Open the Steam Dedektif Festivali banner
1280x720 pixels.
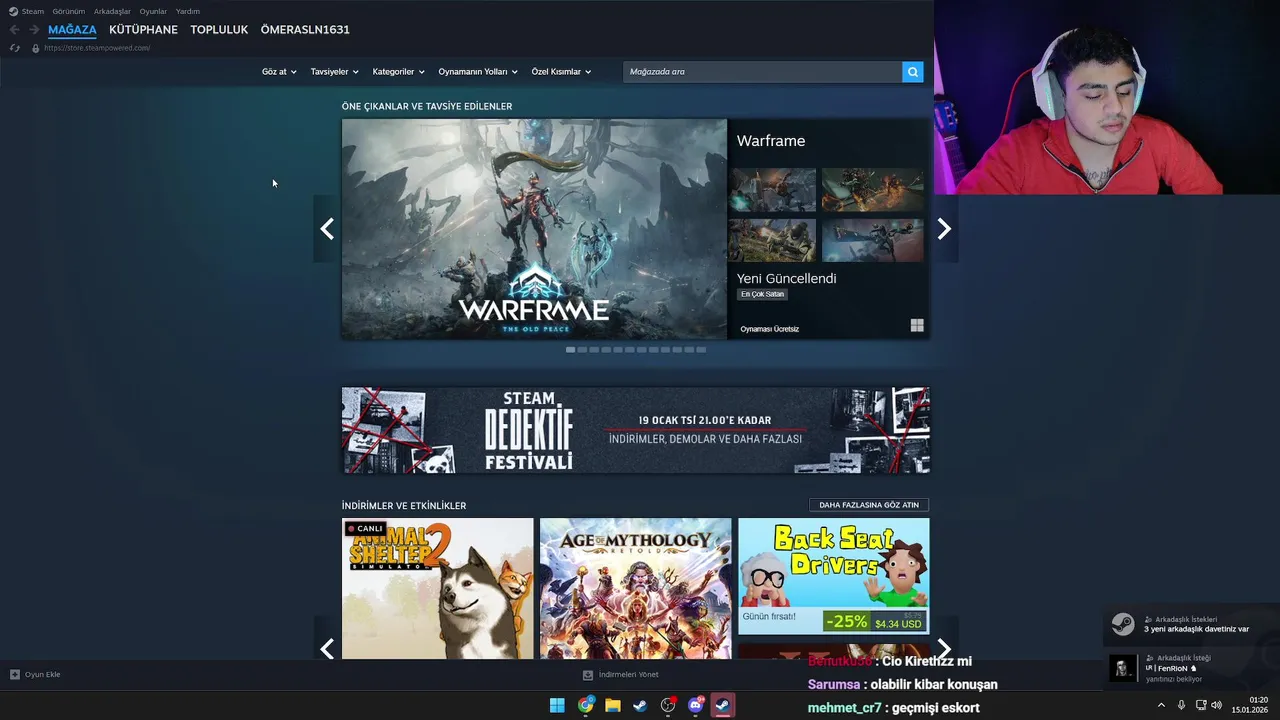635,430
